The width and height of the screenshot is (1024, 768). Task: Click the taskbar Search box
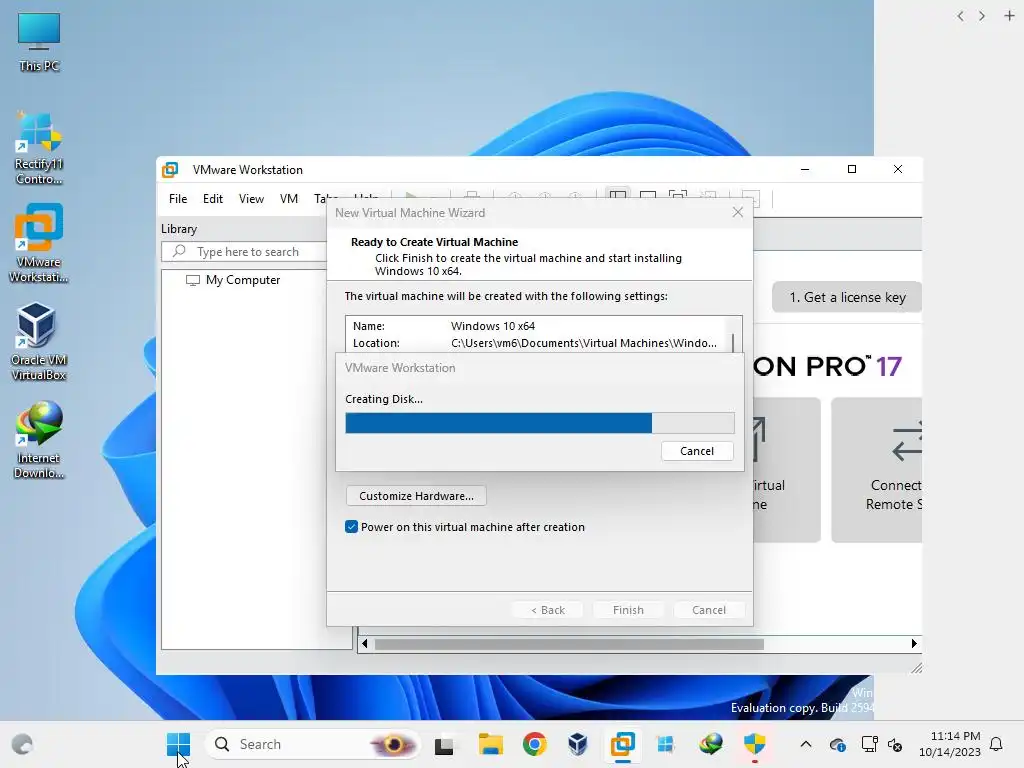(312, 744)
